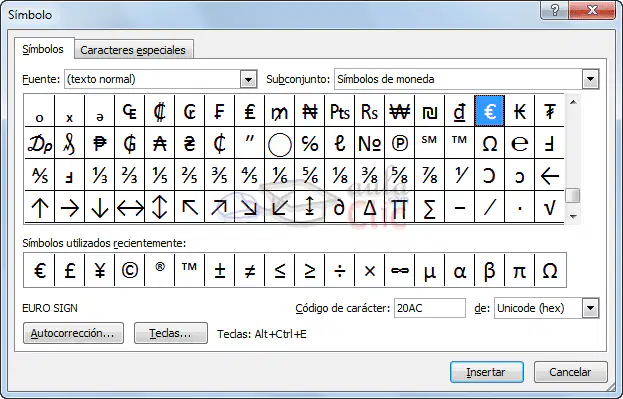The image size is (623, 399).
Task: Open the Unicode (hex) encoding dropdown
Action: [x=590, y=308]
